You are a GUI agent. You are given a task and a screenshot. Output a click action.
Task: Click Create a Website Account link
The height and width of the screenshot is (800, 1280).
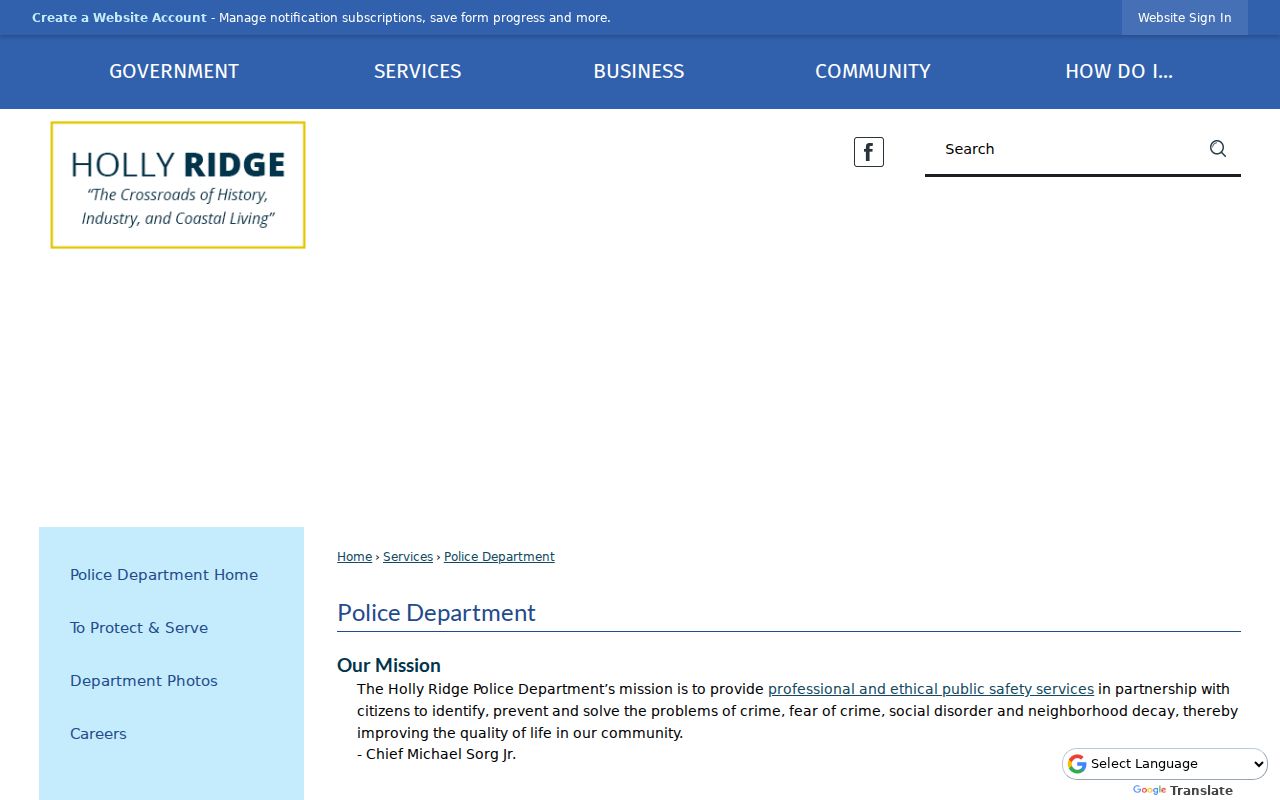119,18
